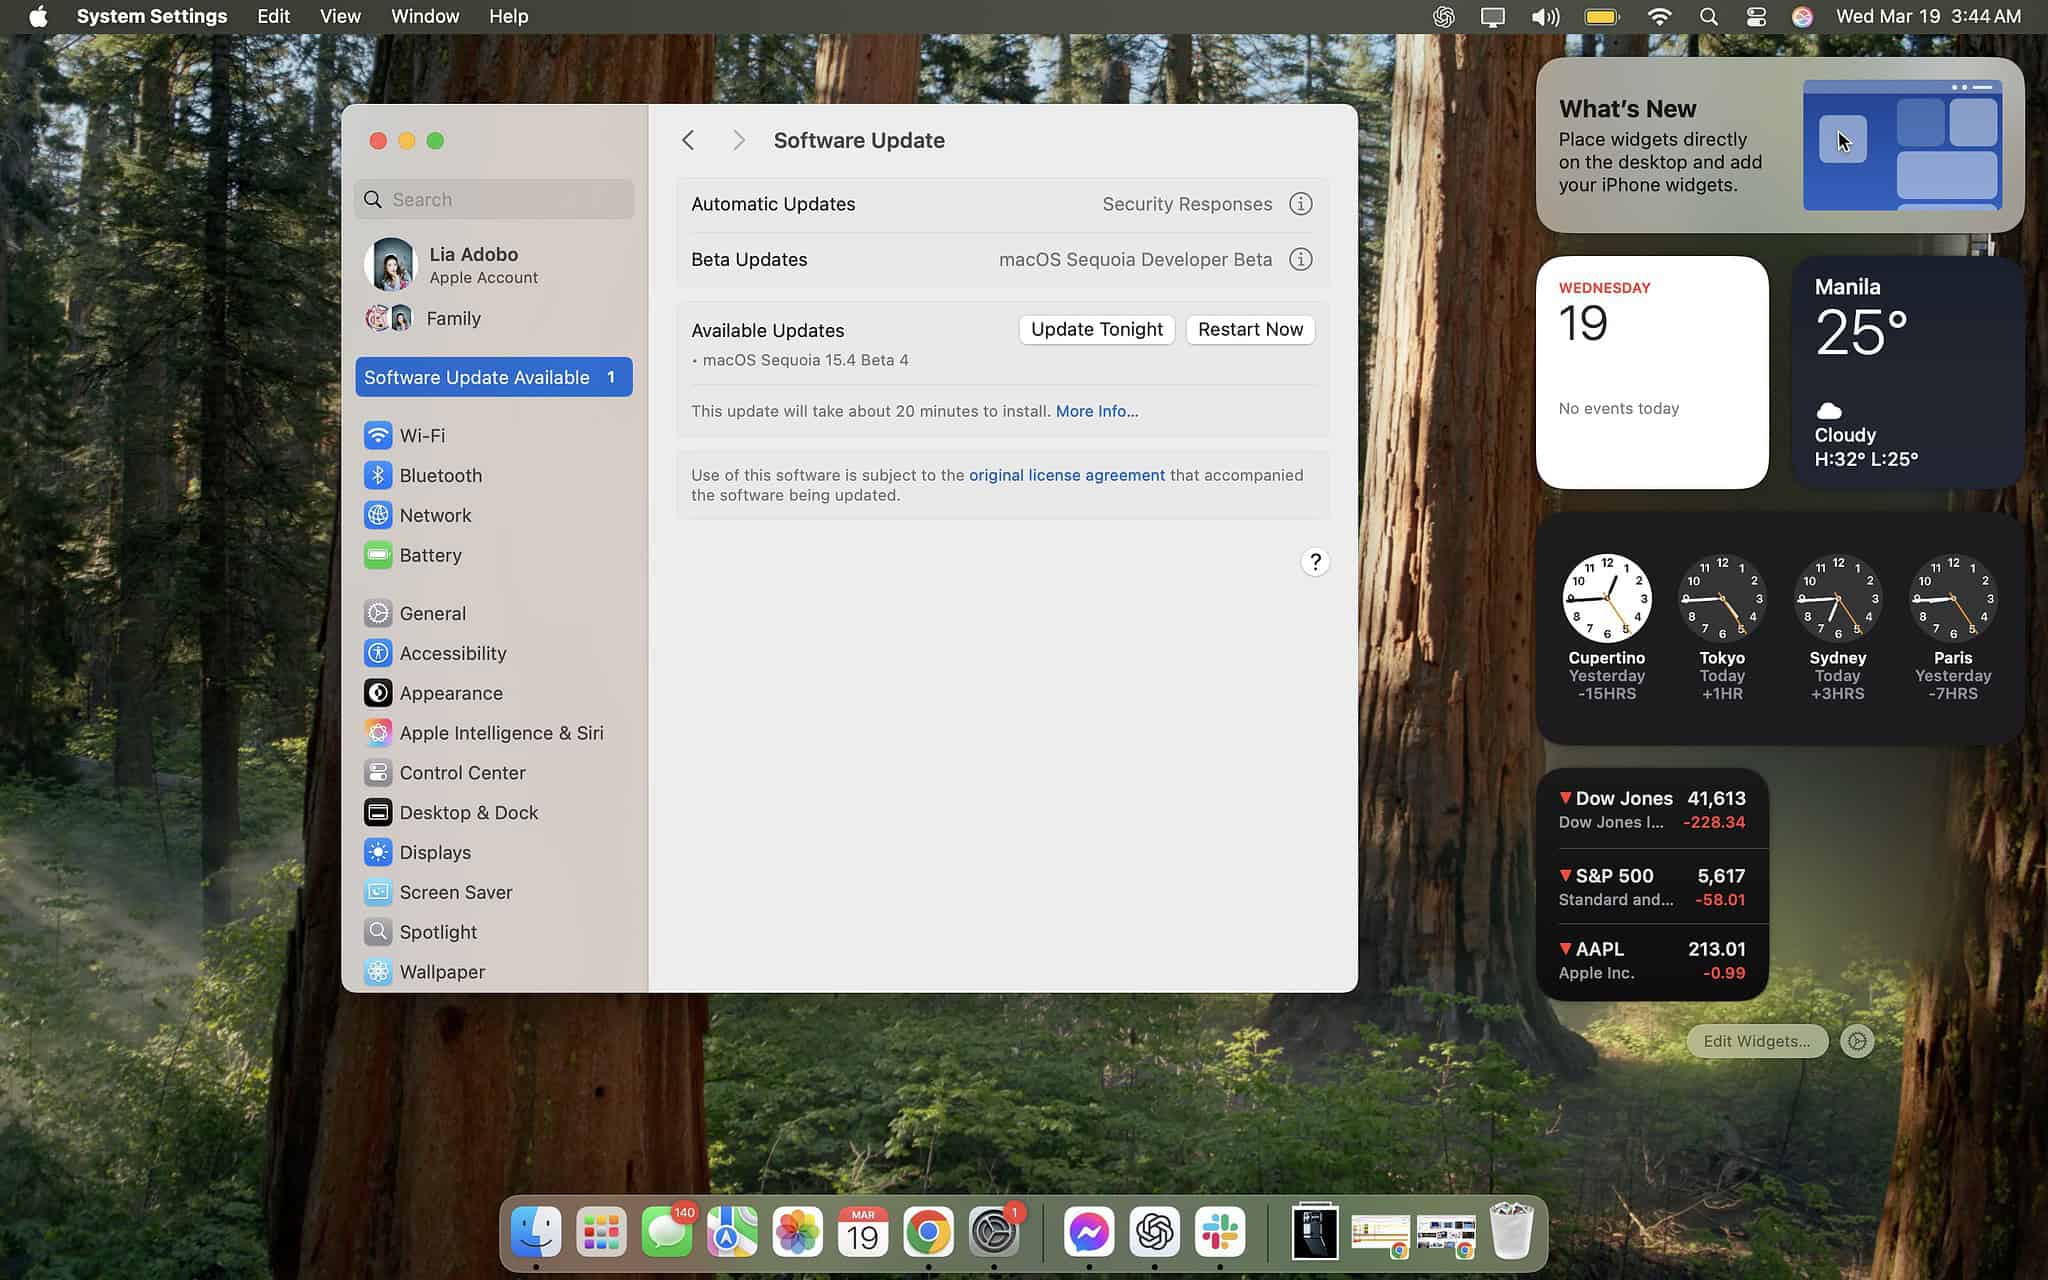Open the Beta Updates info popover

pyautogui.click(x=1300, y=259)
